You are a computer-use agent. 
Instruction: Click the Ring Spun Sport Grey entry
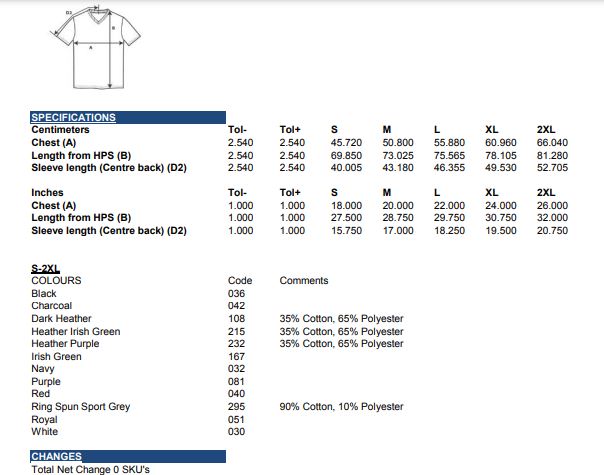(80, 407)
